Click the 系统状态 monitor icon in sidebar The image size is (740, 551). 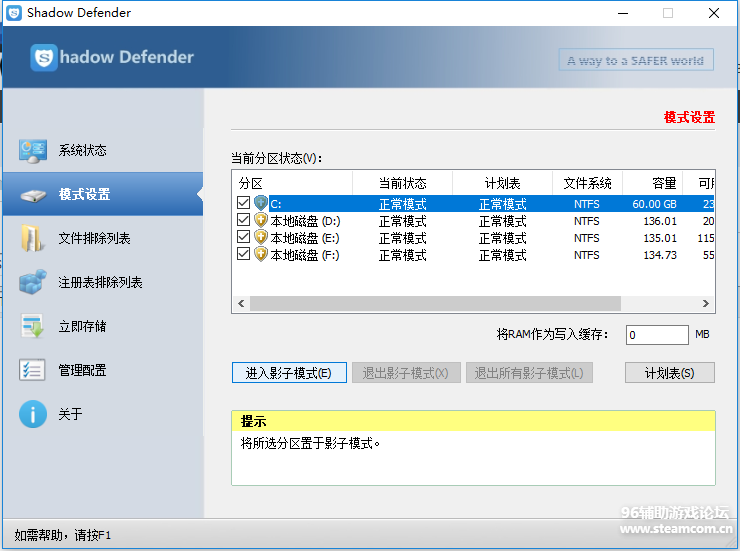pyautogui.click(x=32, y=151)
